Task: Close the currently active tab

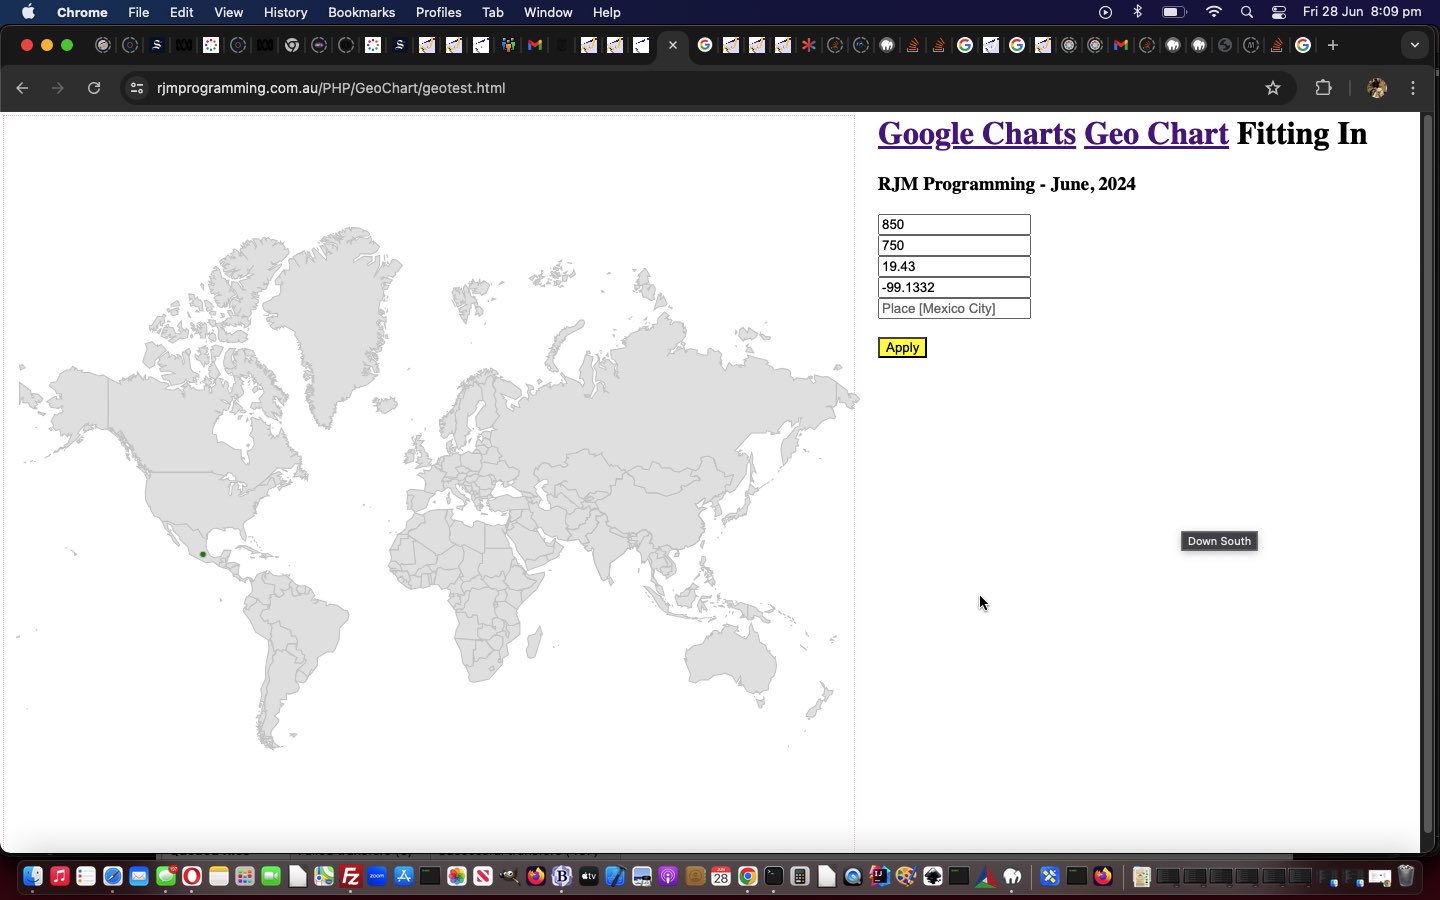Action: pyautogui.click(x=673, y=45)
